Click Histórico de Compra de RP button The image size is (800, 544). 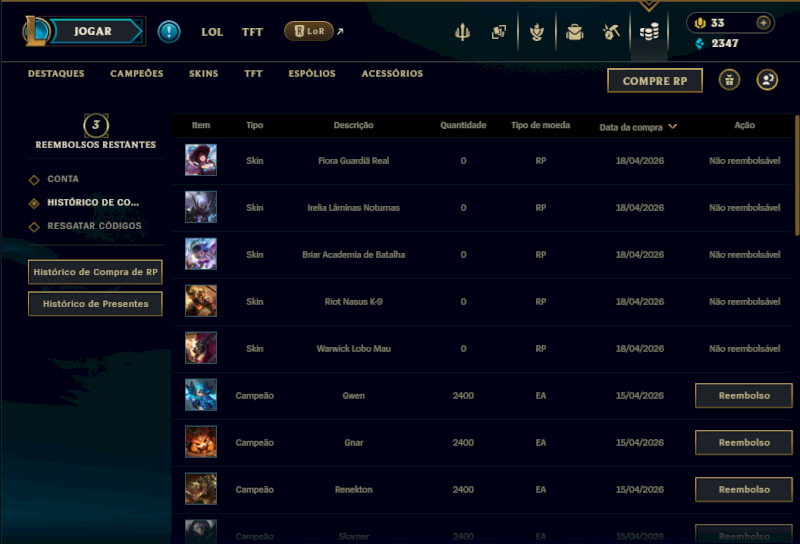[95, 272]
